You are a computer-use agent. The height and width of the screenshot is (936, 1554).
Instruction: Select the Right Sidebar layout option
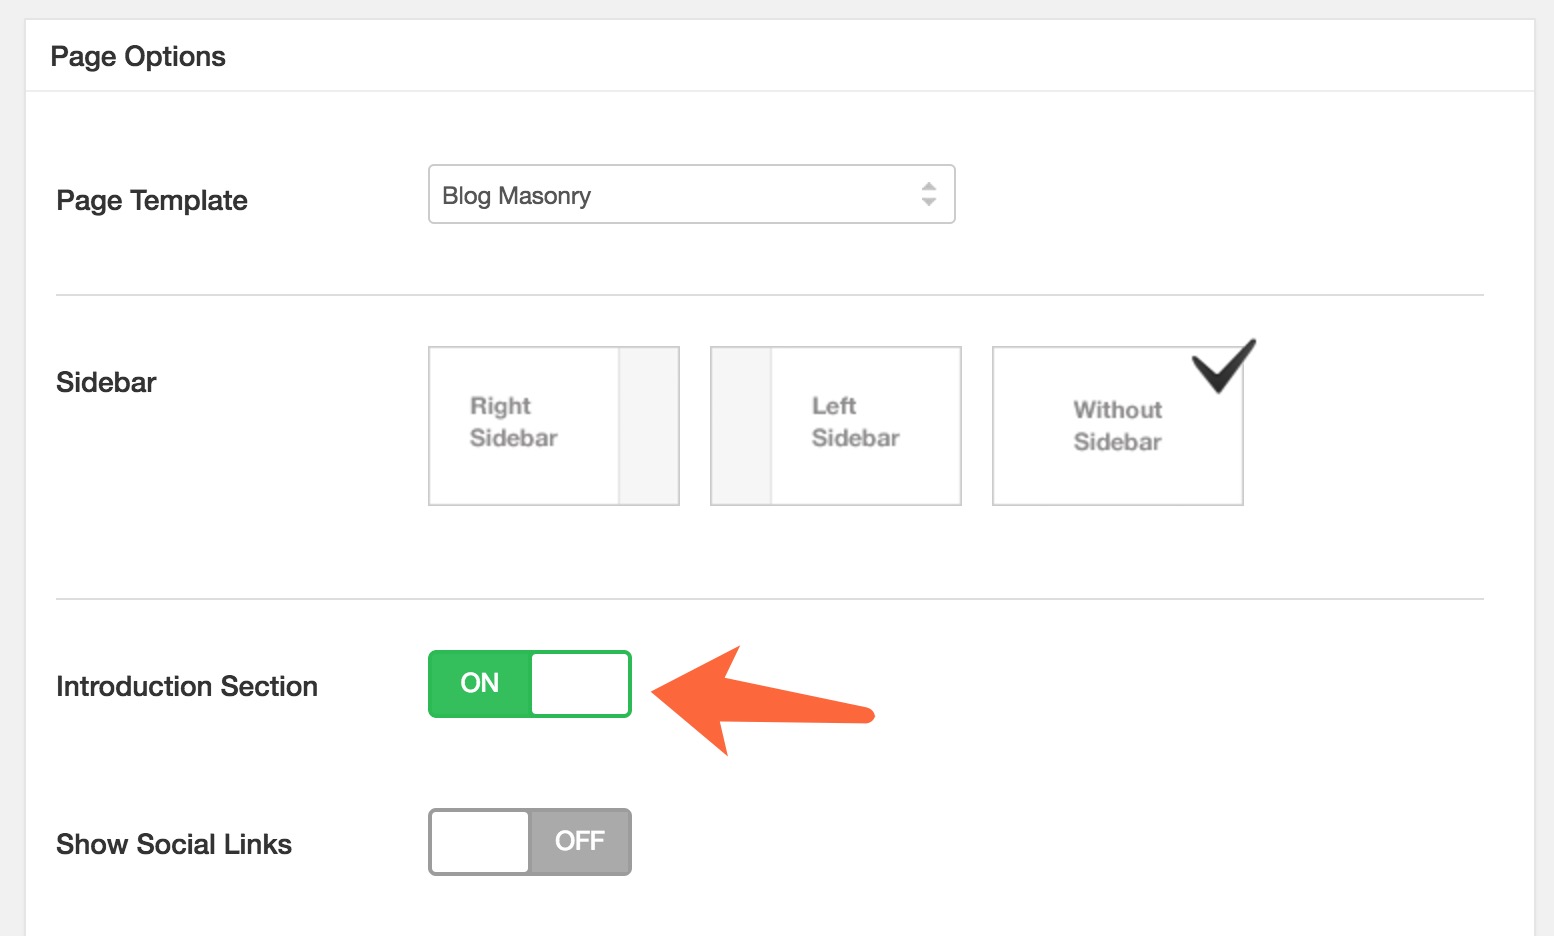tap(553, 425)
